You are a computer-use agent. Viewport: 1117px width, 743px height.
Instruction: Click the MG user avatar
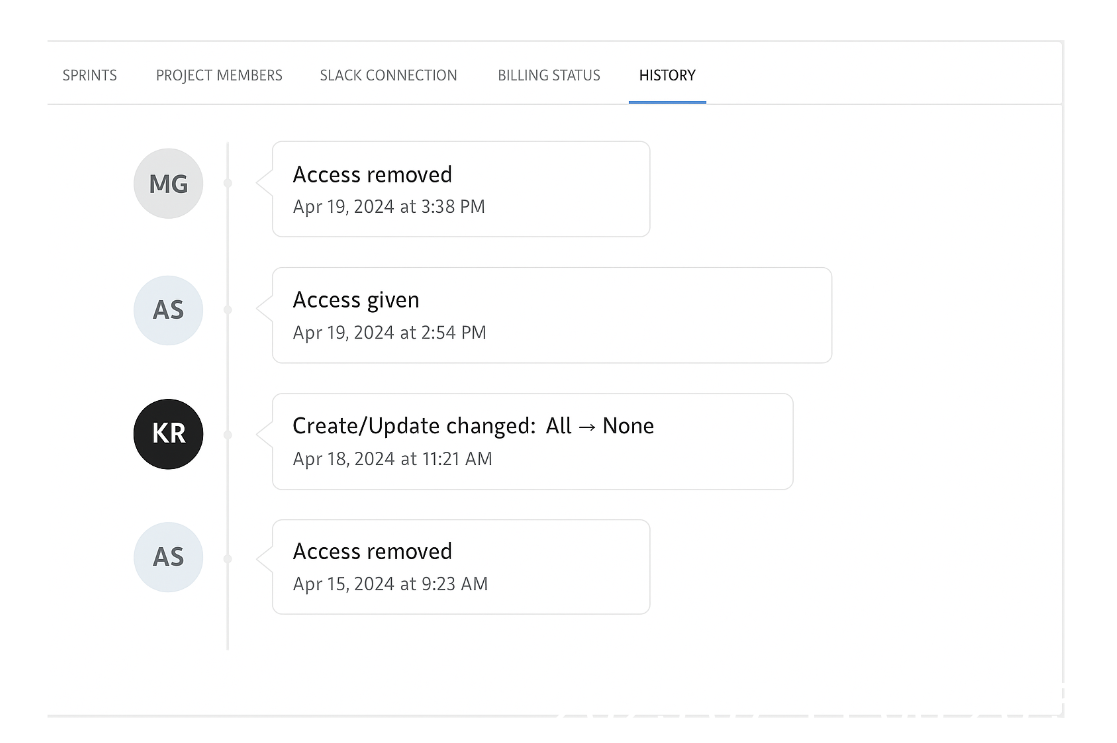click(168, 184)
